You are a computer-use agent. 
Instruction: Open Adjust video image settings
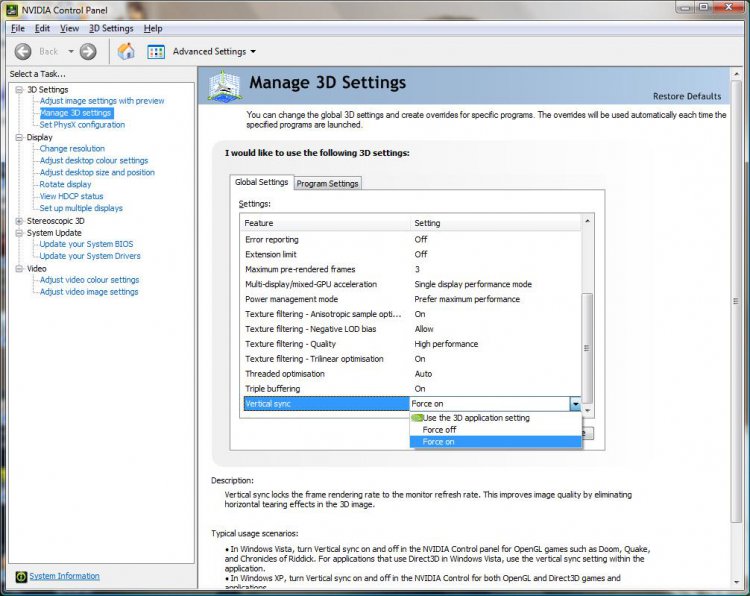coord(89,292)
